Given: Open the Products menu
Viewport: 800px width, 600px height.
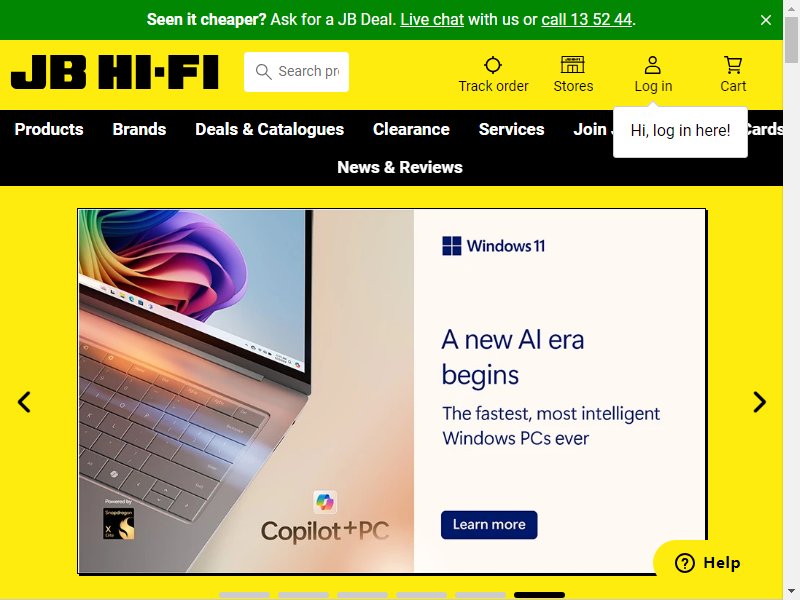Looking at the screenshot, I should click(x=49, y=129).
